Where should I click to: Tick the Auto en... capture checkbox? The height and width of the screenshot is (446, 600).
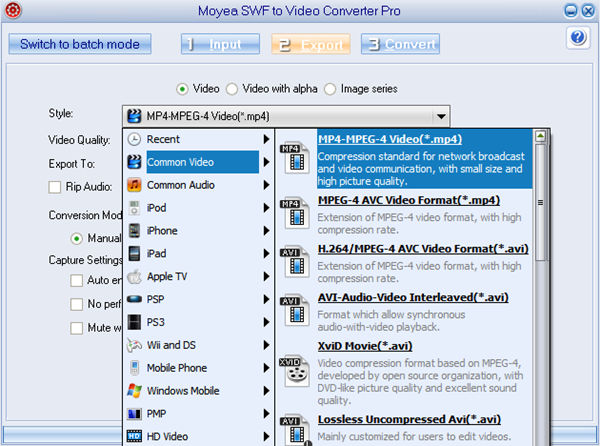77,280
